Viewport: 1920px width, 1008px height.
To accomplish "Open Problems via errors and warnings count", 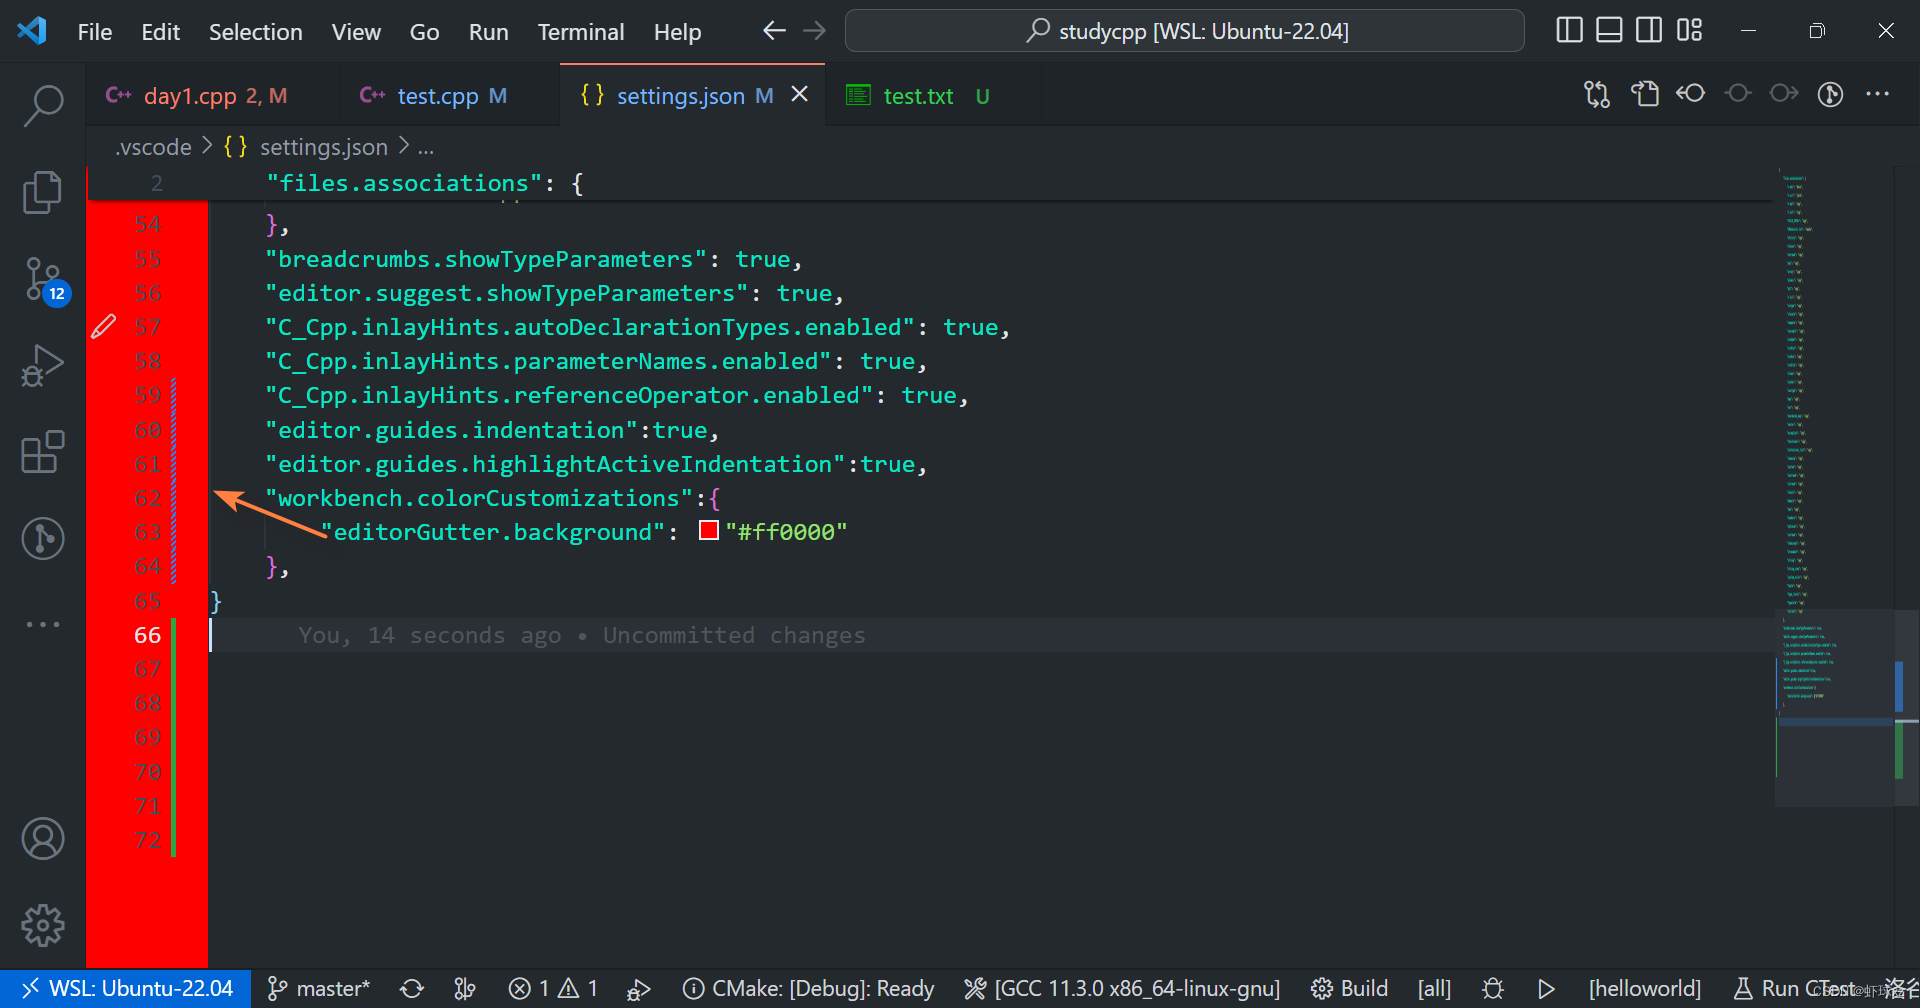I will tap(553, 989).
